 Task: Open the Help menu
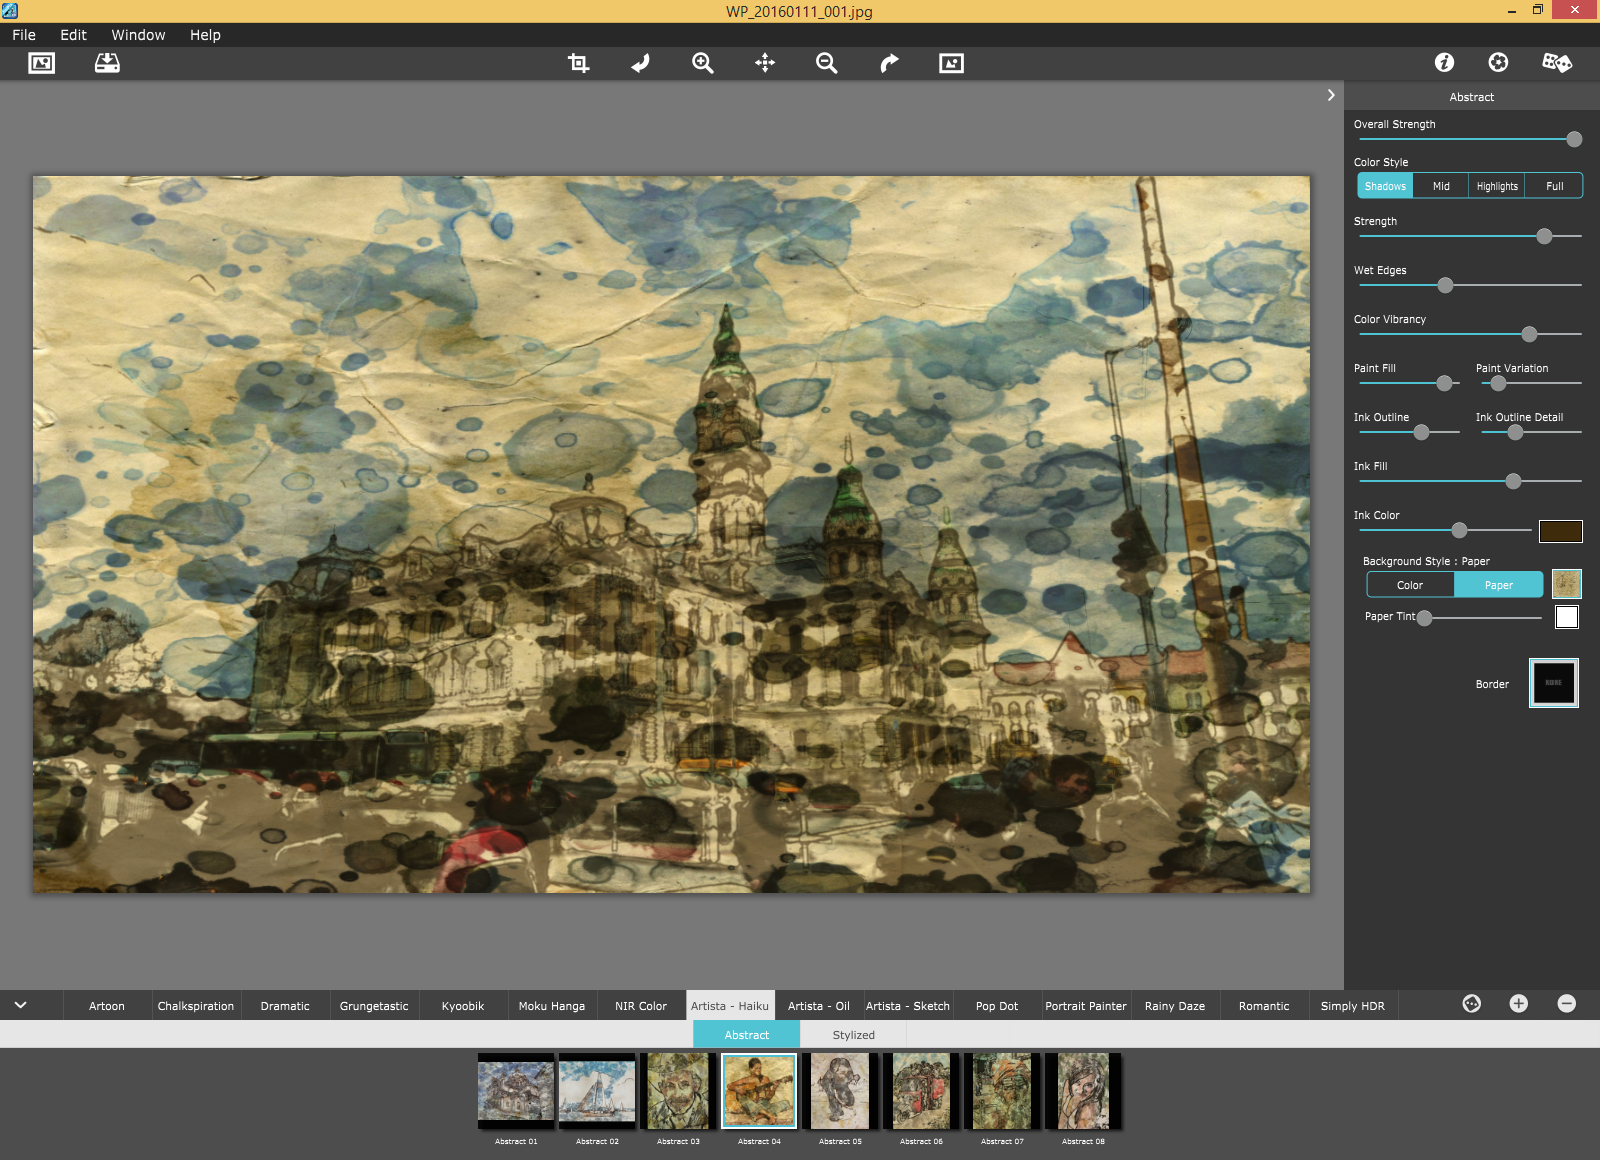[x=205, y=35]
